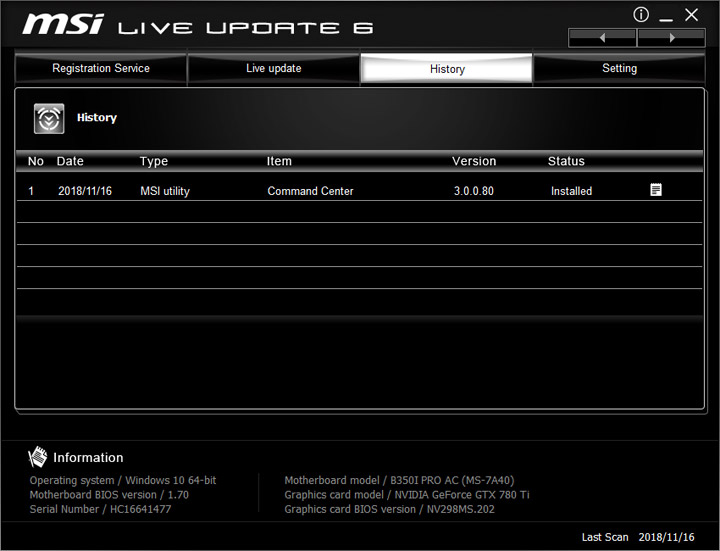Click the Information section icon
Screen dimensions: 720x551
pyautogui.click(x=38, y=457)
